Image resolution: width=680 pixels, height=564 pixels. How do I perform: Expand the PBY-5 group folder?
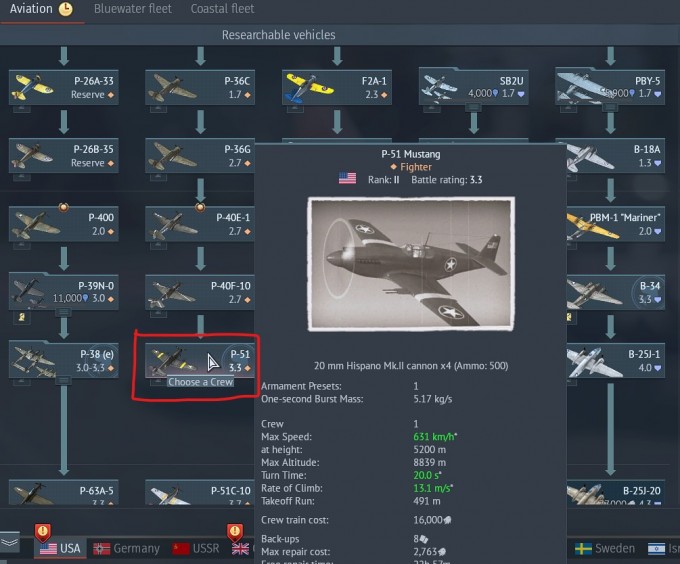[x=610, y=107]
